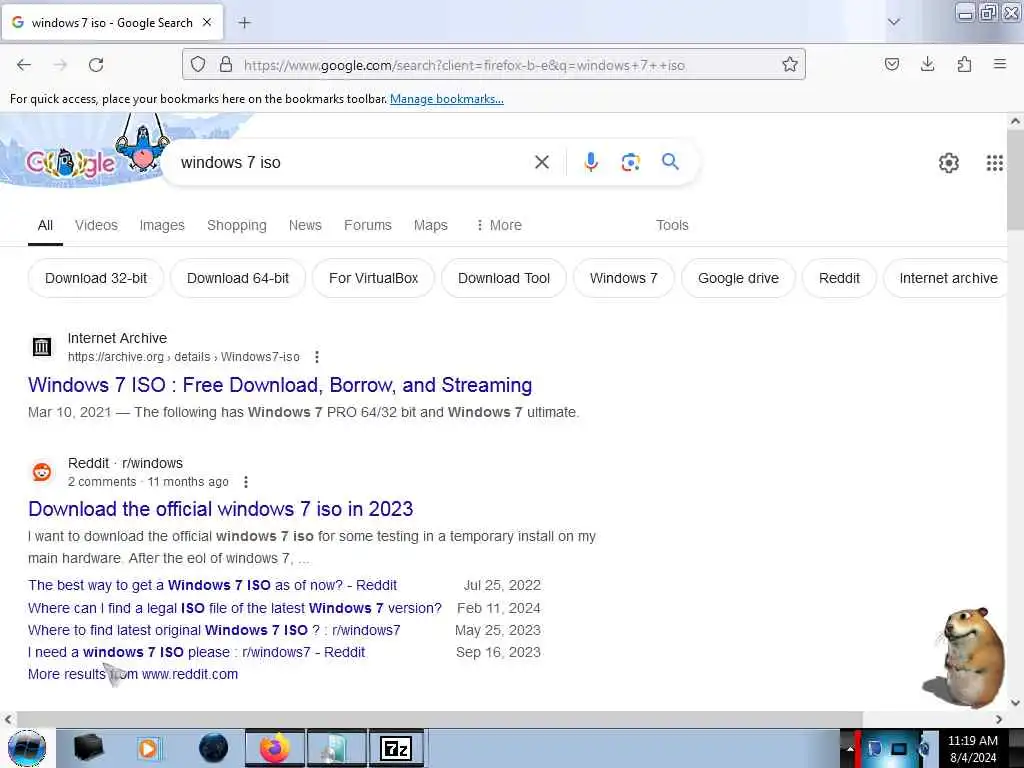
Task: Click the horizontal page scrollbar thumb
Action: tap(439, 719)
